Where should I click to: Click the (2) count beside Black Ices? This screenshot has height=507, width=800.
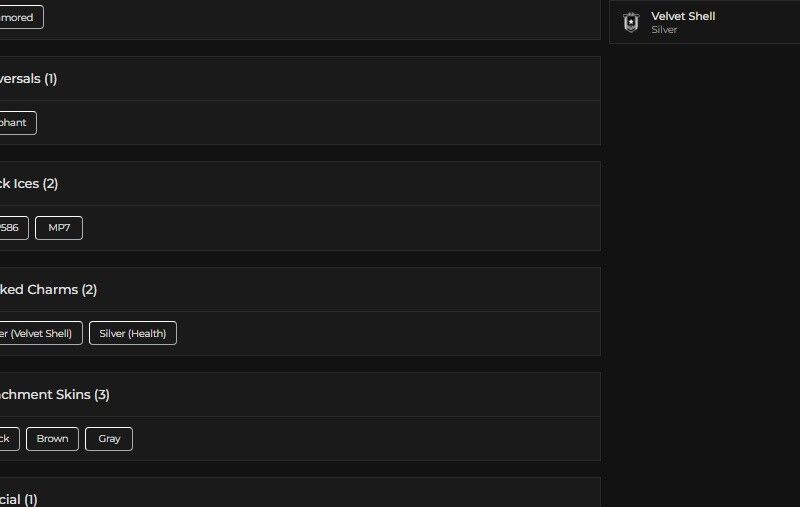[x=50, y=184]
